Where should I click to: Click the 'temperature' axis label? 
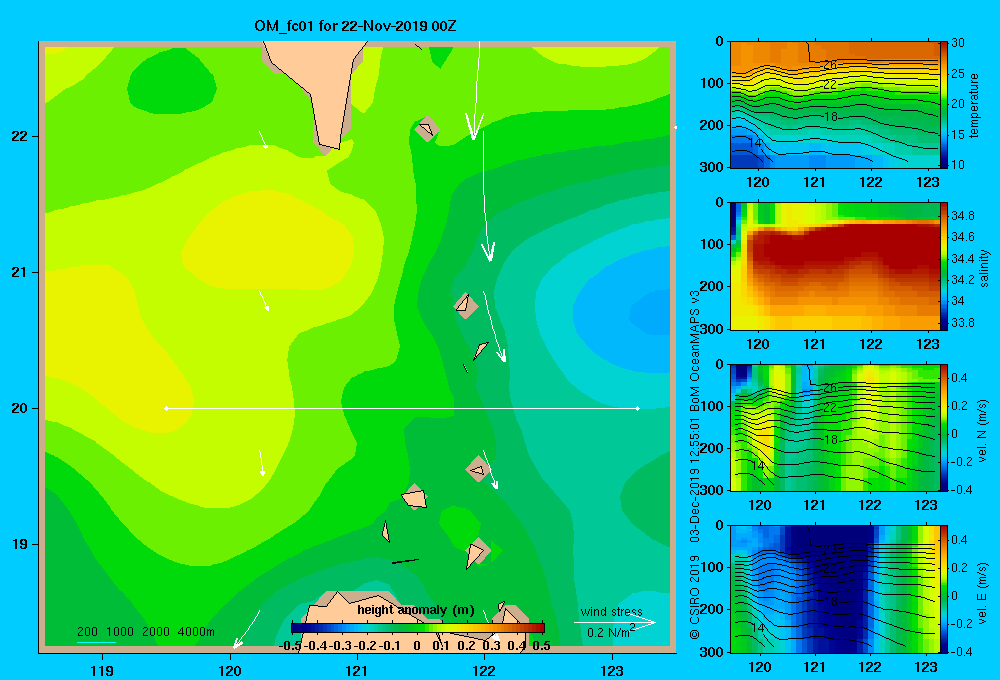pos(974,105)
